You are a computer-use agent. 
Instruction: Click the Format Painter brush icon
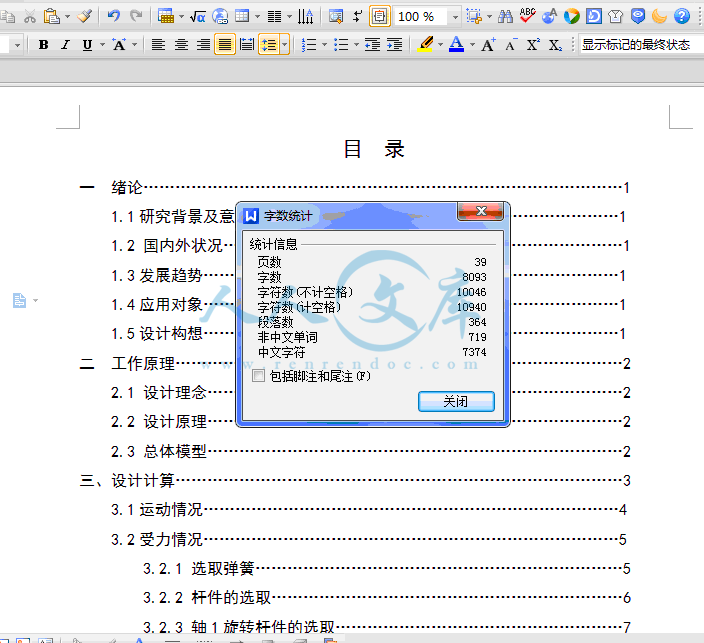(x=86, y=16)
